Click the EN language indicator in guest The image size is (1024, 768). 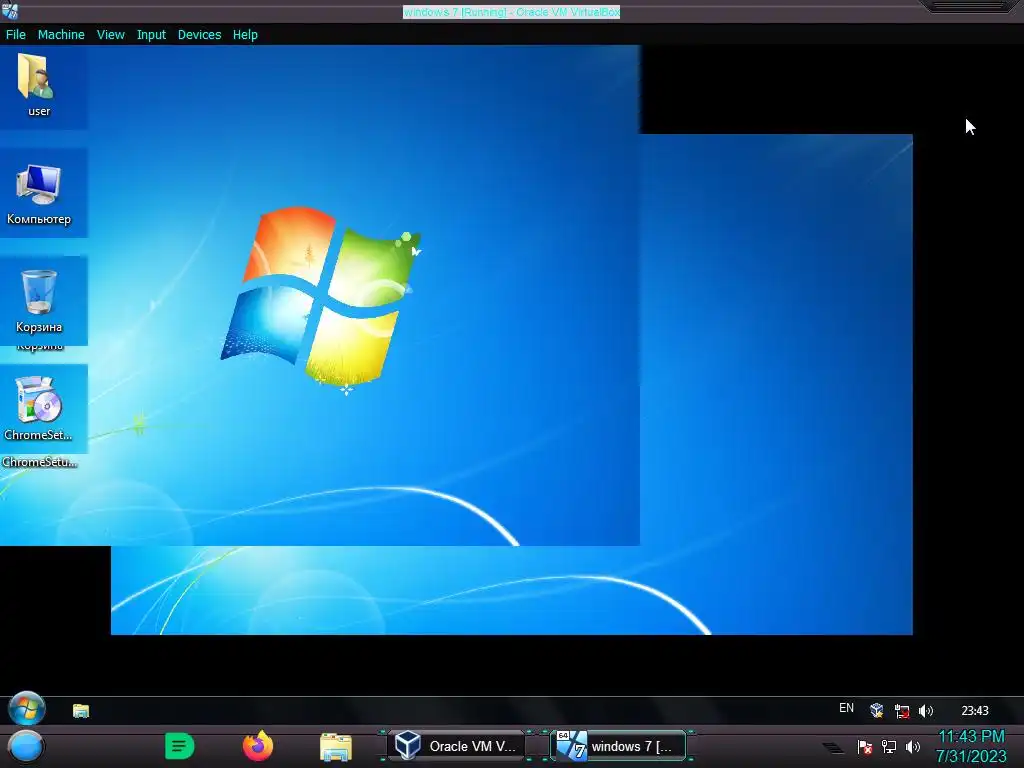[846, 708]
